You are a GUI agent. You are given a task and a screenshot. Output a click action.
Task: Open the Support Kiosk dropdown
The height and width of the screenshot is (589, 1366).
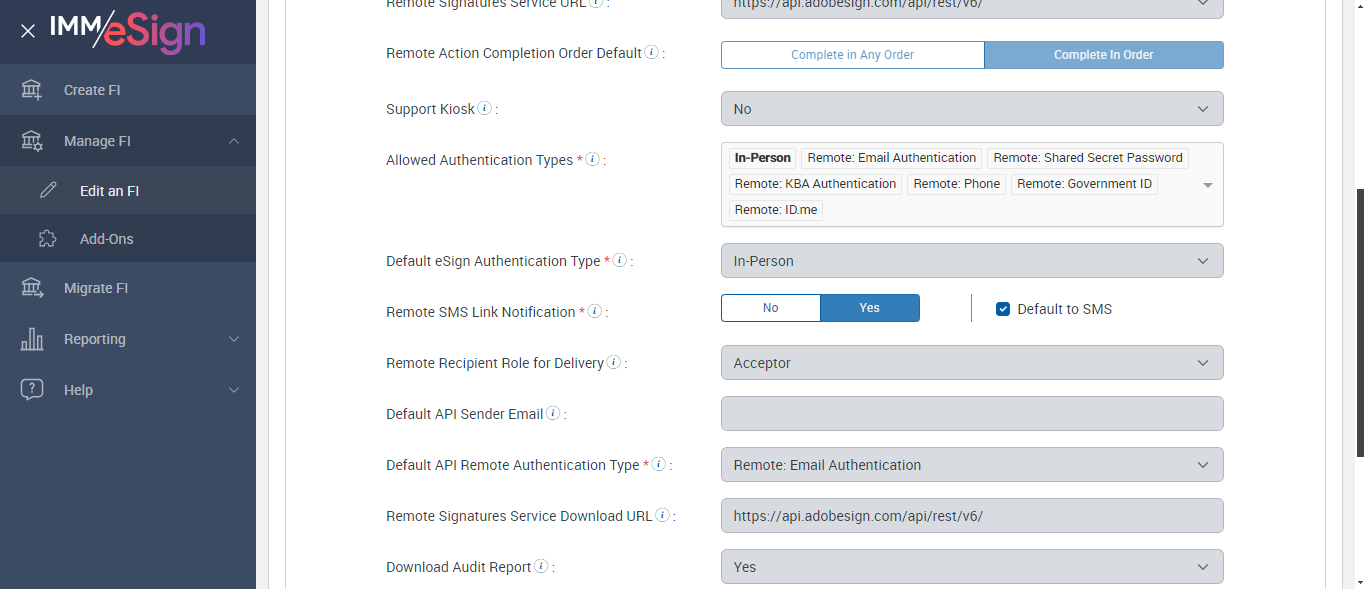click(x=971, y=109)
